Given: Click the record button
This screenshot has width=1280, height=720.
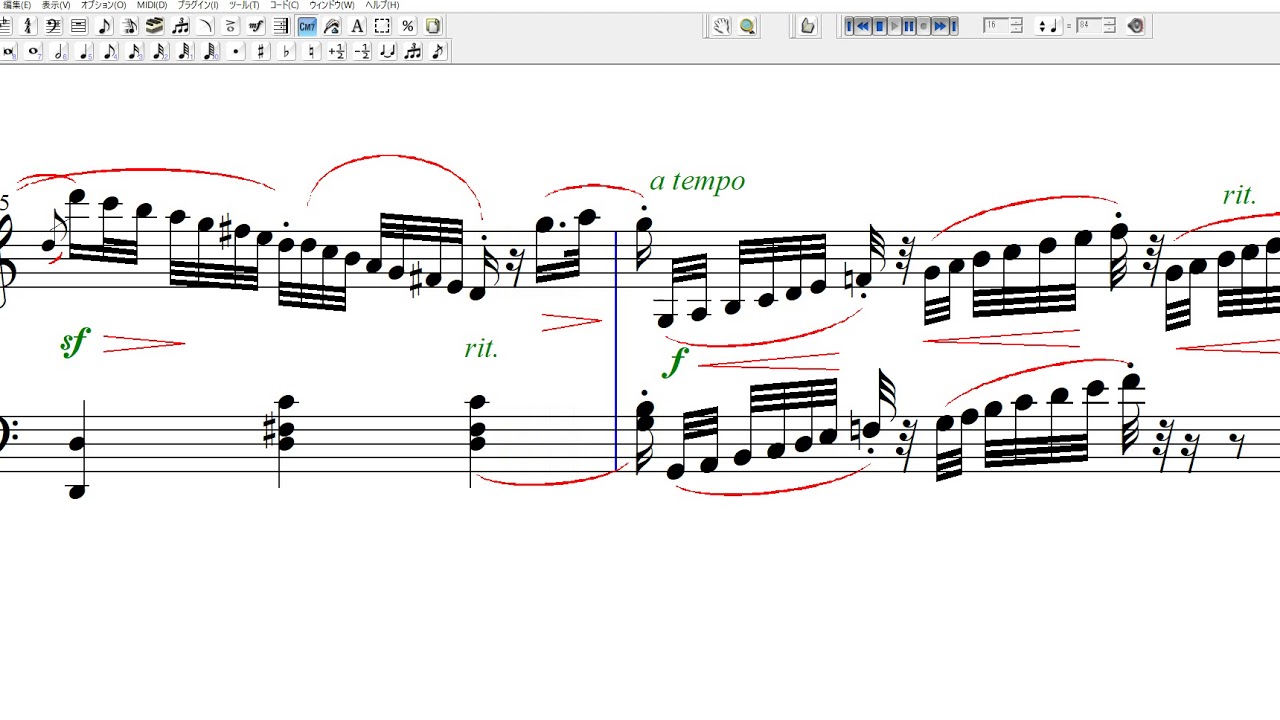Looking at the screenshot, I should coord(924,26).
